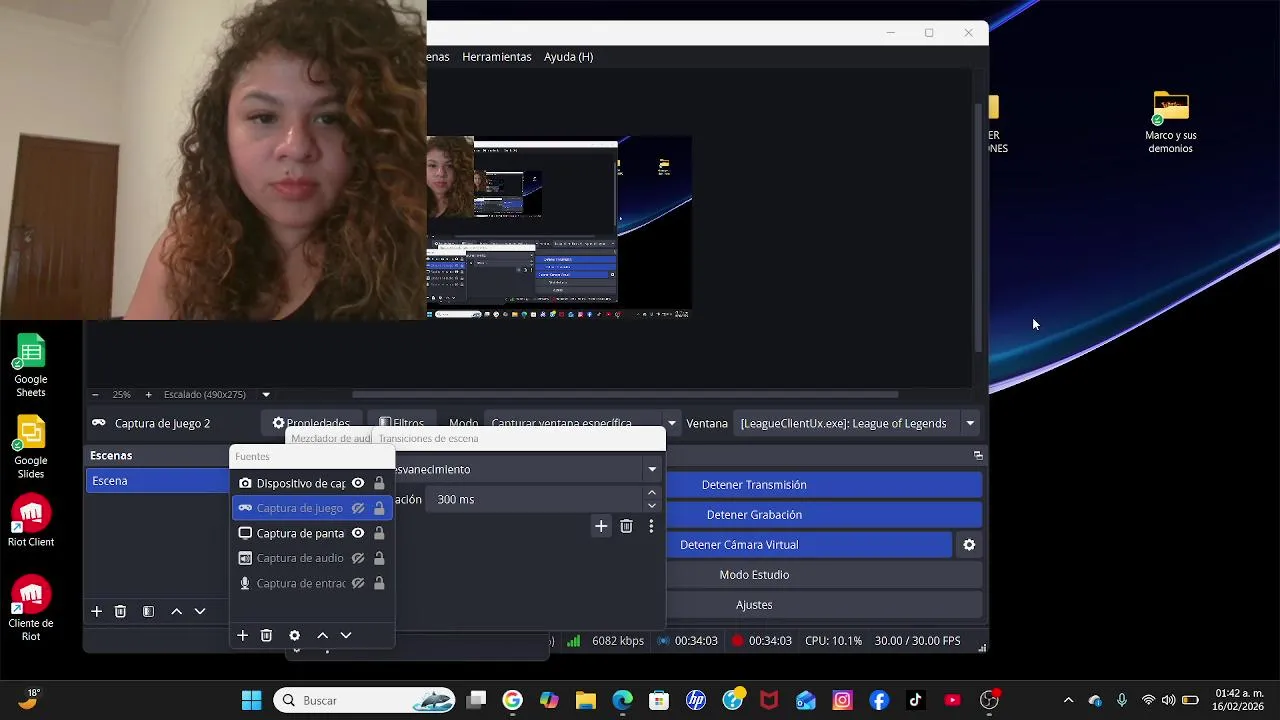This screenshot has width=1280, height=720.
Task: Show hidden system tray icons chevron
Action: pos(1068,700)
